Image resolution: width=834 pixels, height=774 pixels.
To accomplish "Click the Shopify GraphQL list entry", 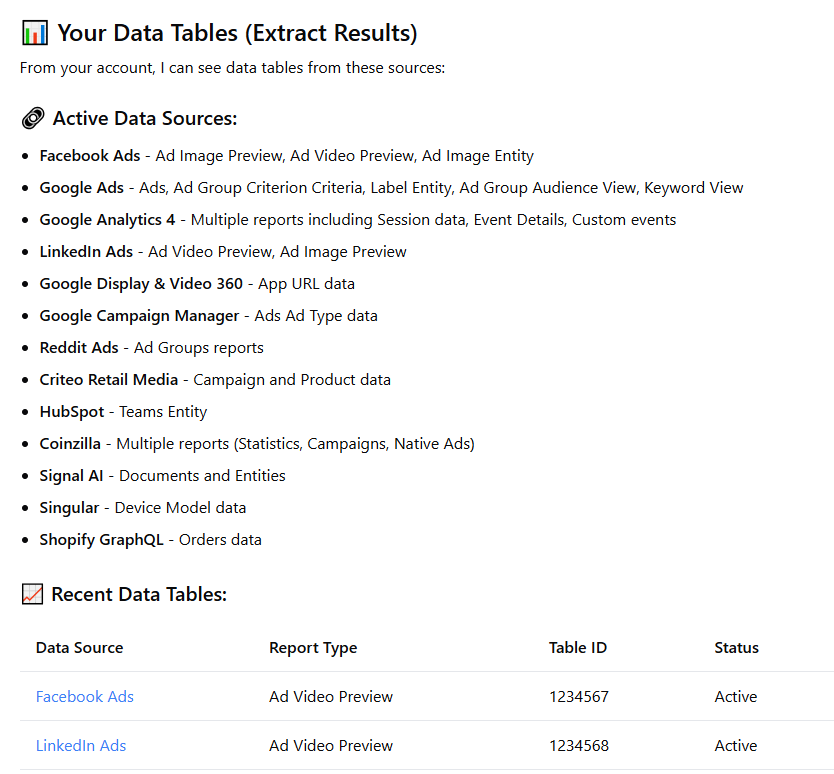I will click(151, 540).
